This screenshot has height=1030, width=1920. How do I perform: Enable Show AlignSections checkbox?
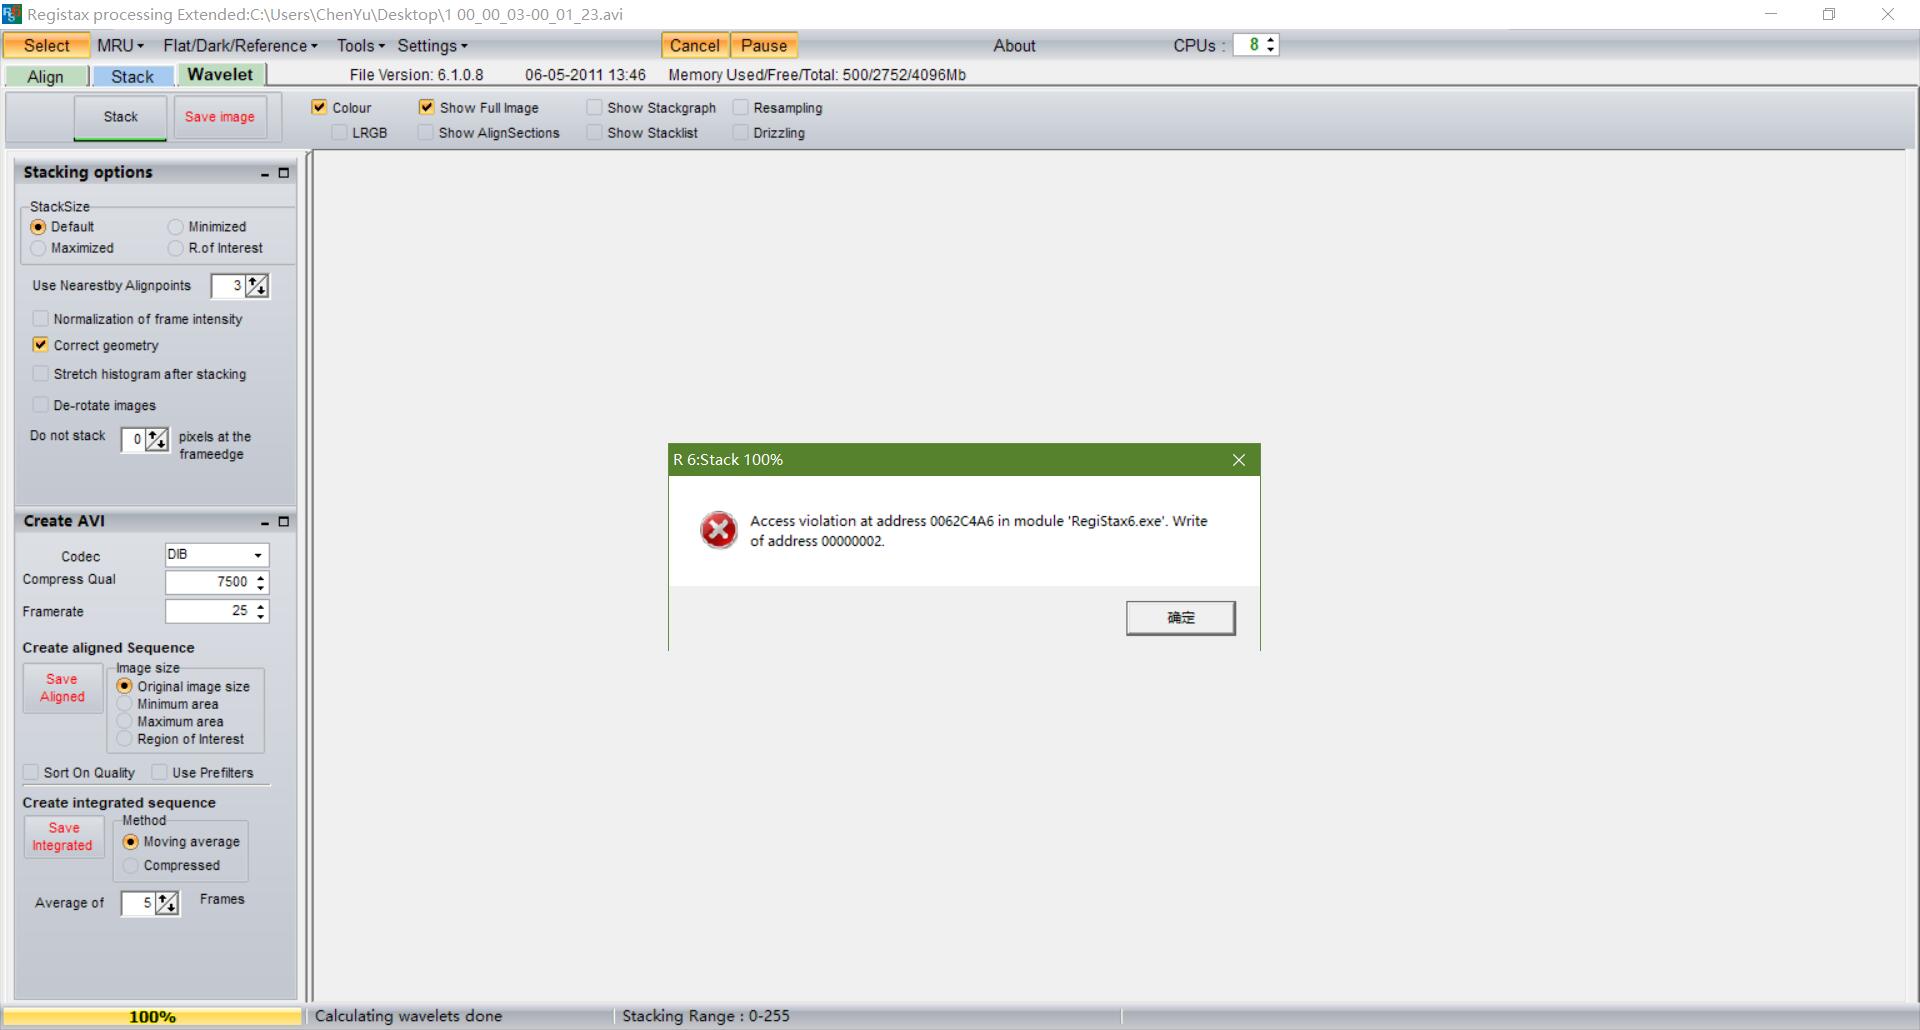425,132
